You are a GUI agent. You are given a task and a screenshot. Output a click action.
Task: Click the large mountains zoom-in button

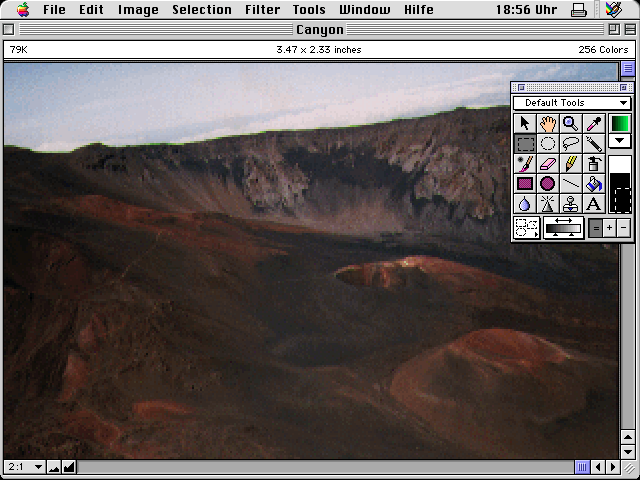pos(69,467)
